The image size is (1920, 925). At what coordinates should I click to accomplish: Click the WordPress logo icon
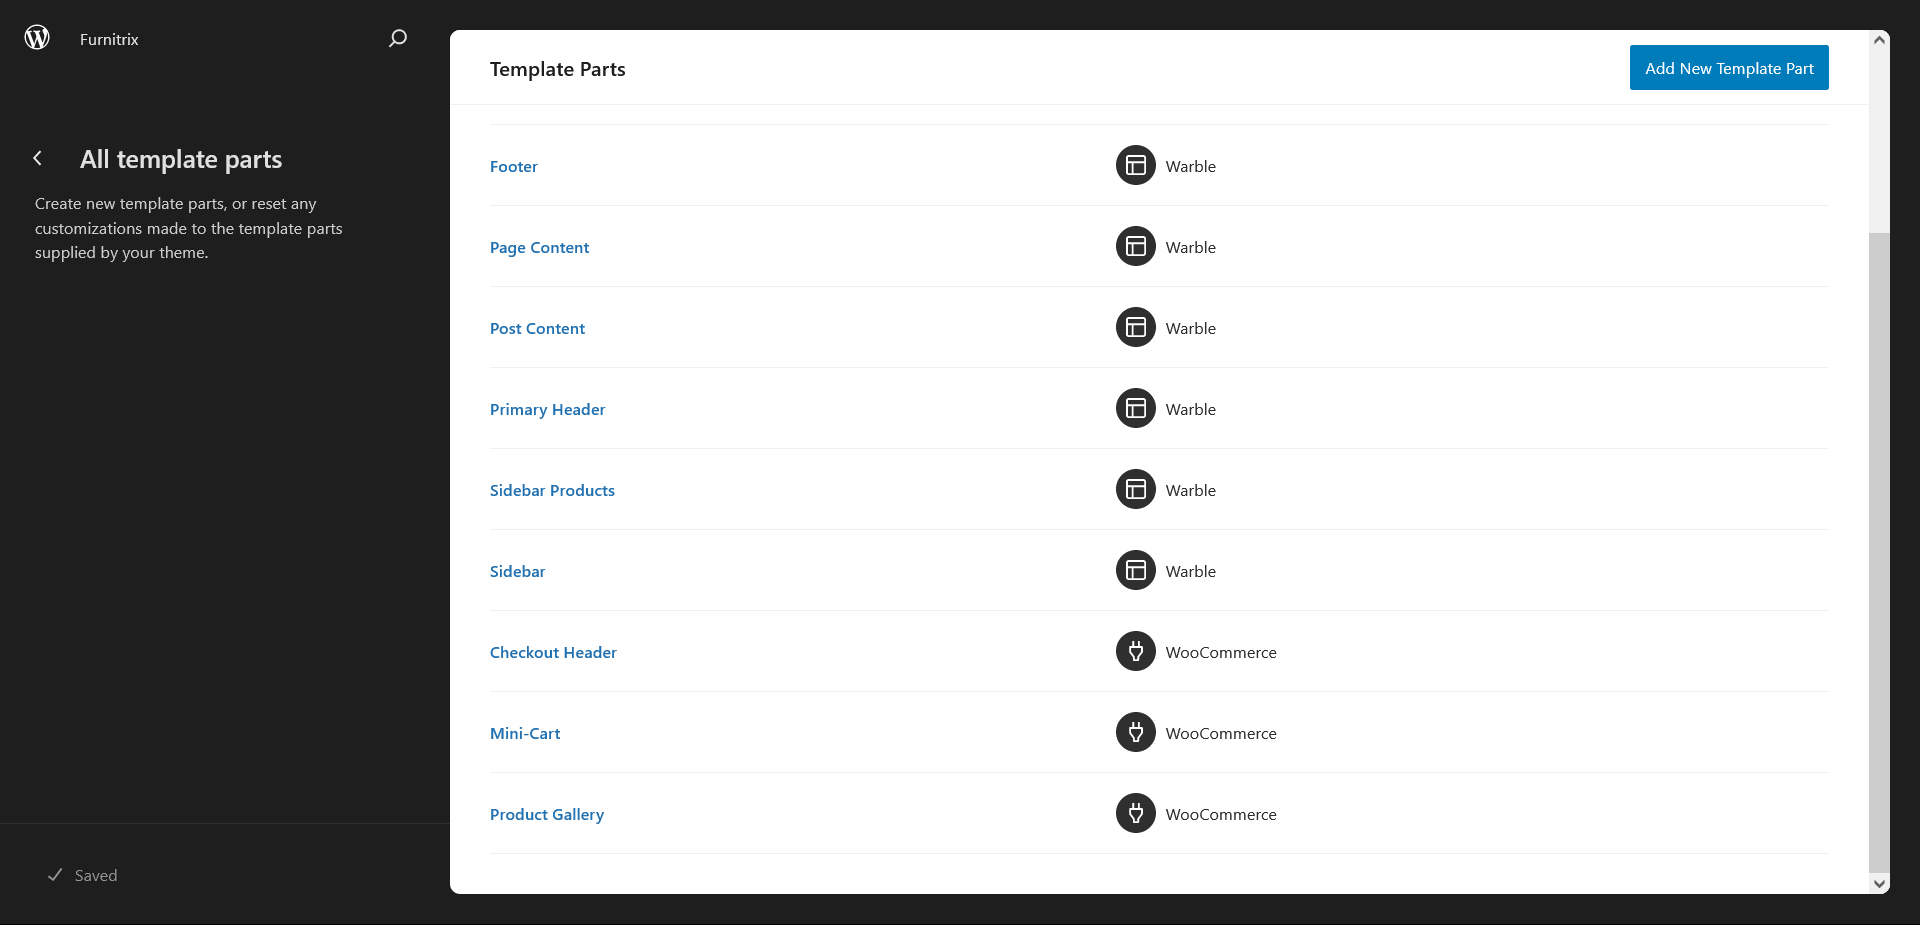click(x=37, y=38)
